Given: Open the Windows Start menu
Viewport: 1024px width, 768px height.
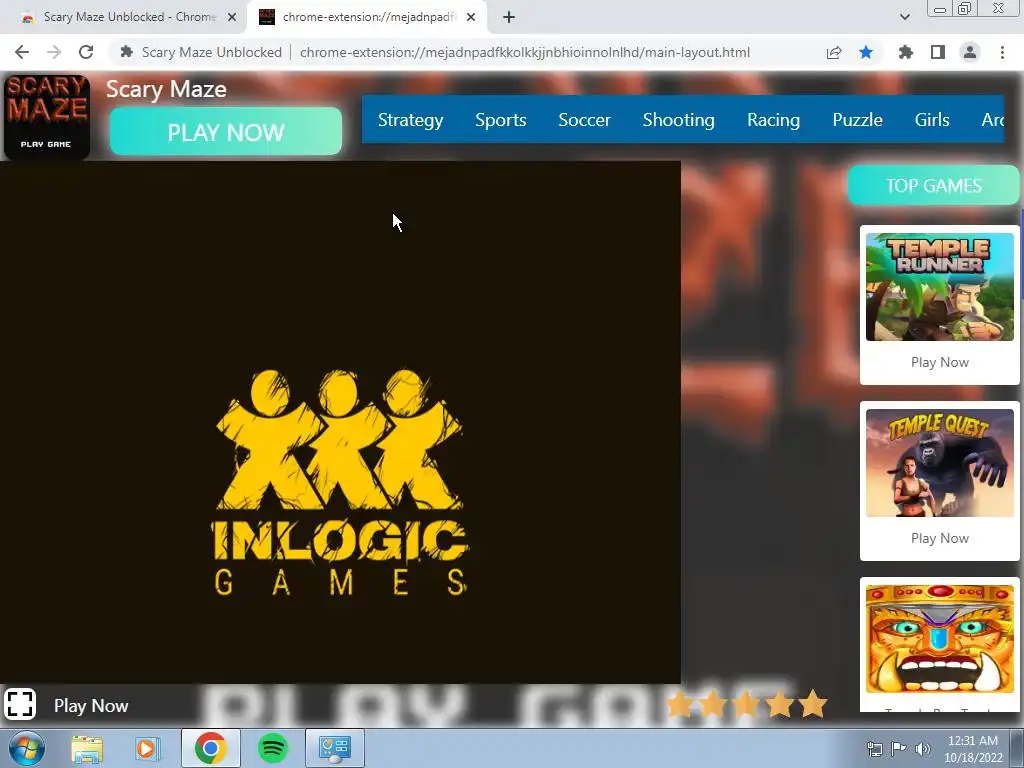Looking at the screenshot, I should [26, 748].
